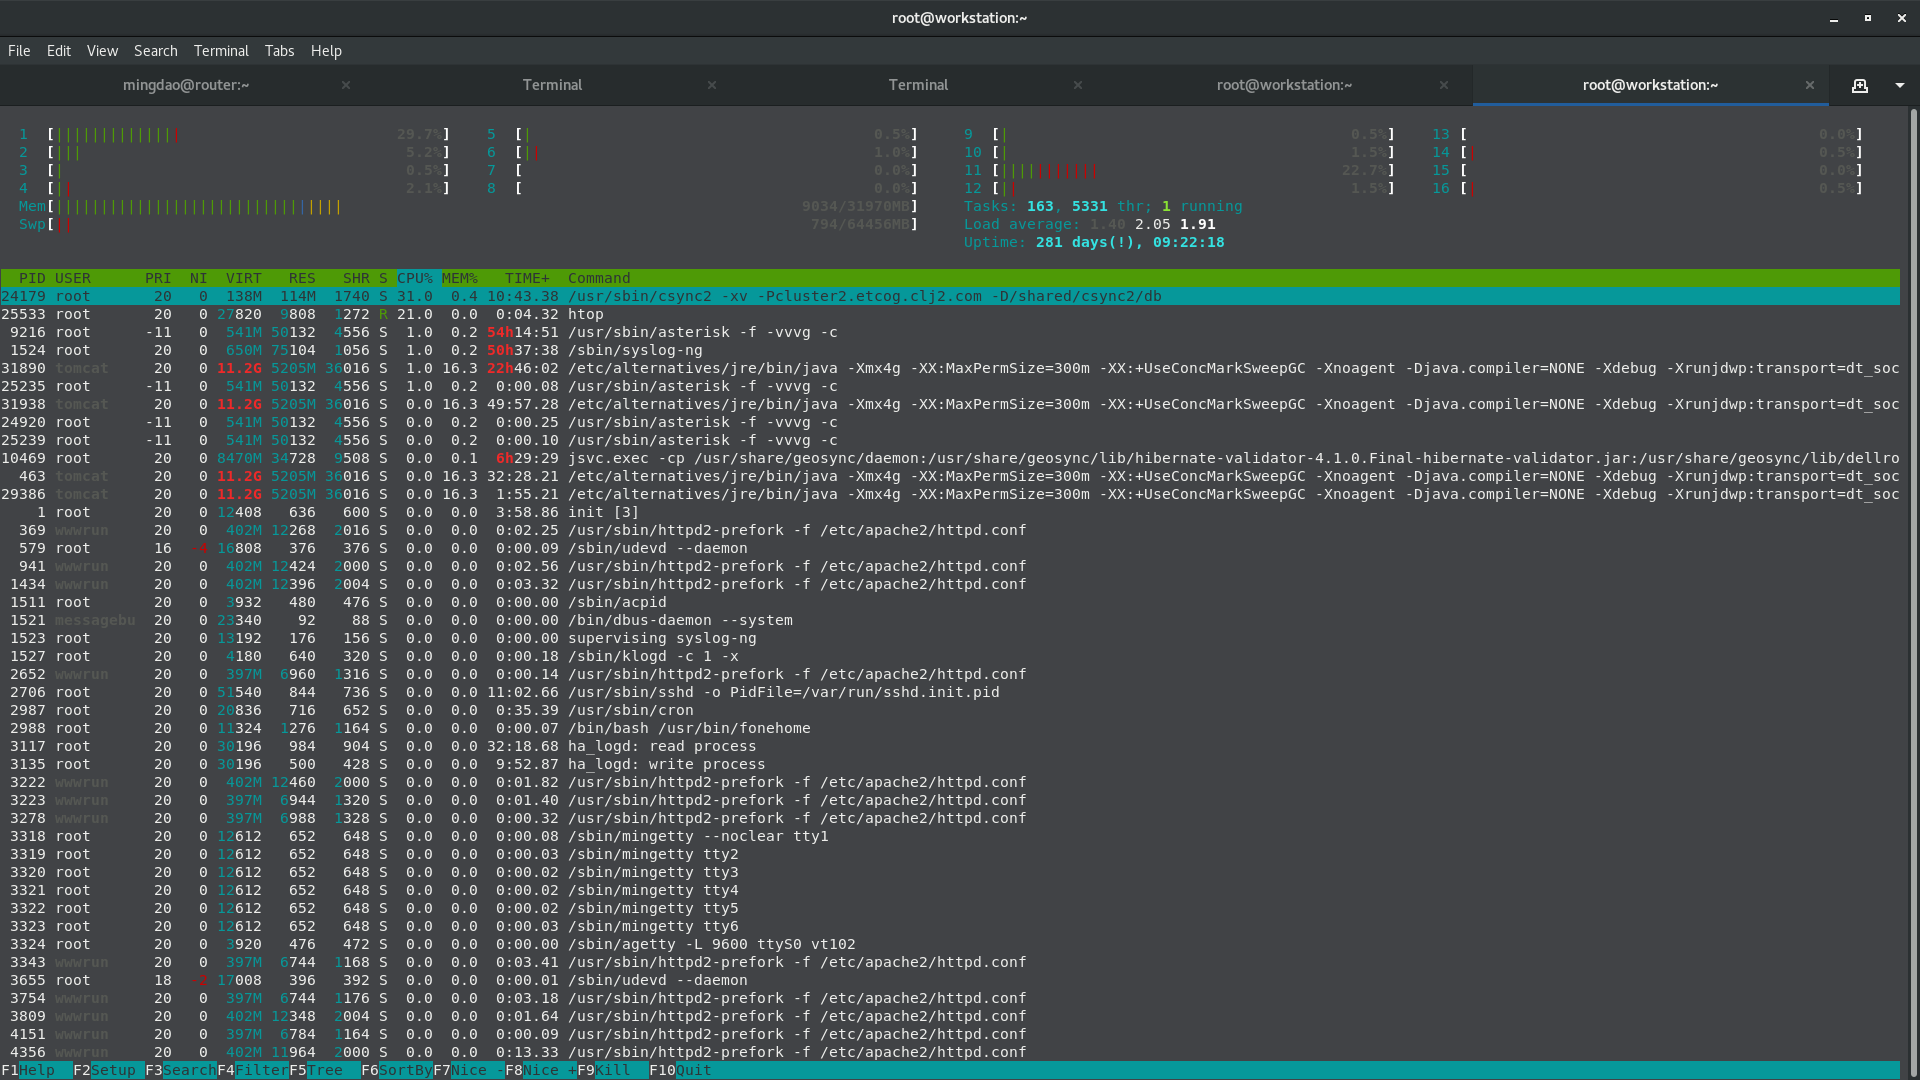Viewport: 1920px width, 1080px height.
Task: Select the jsvc.exec geosync process row
Action: 950,458
